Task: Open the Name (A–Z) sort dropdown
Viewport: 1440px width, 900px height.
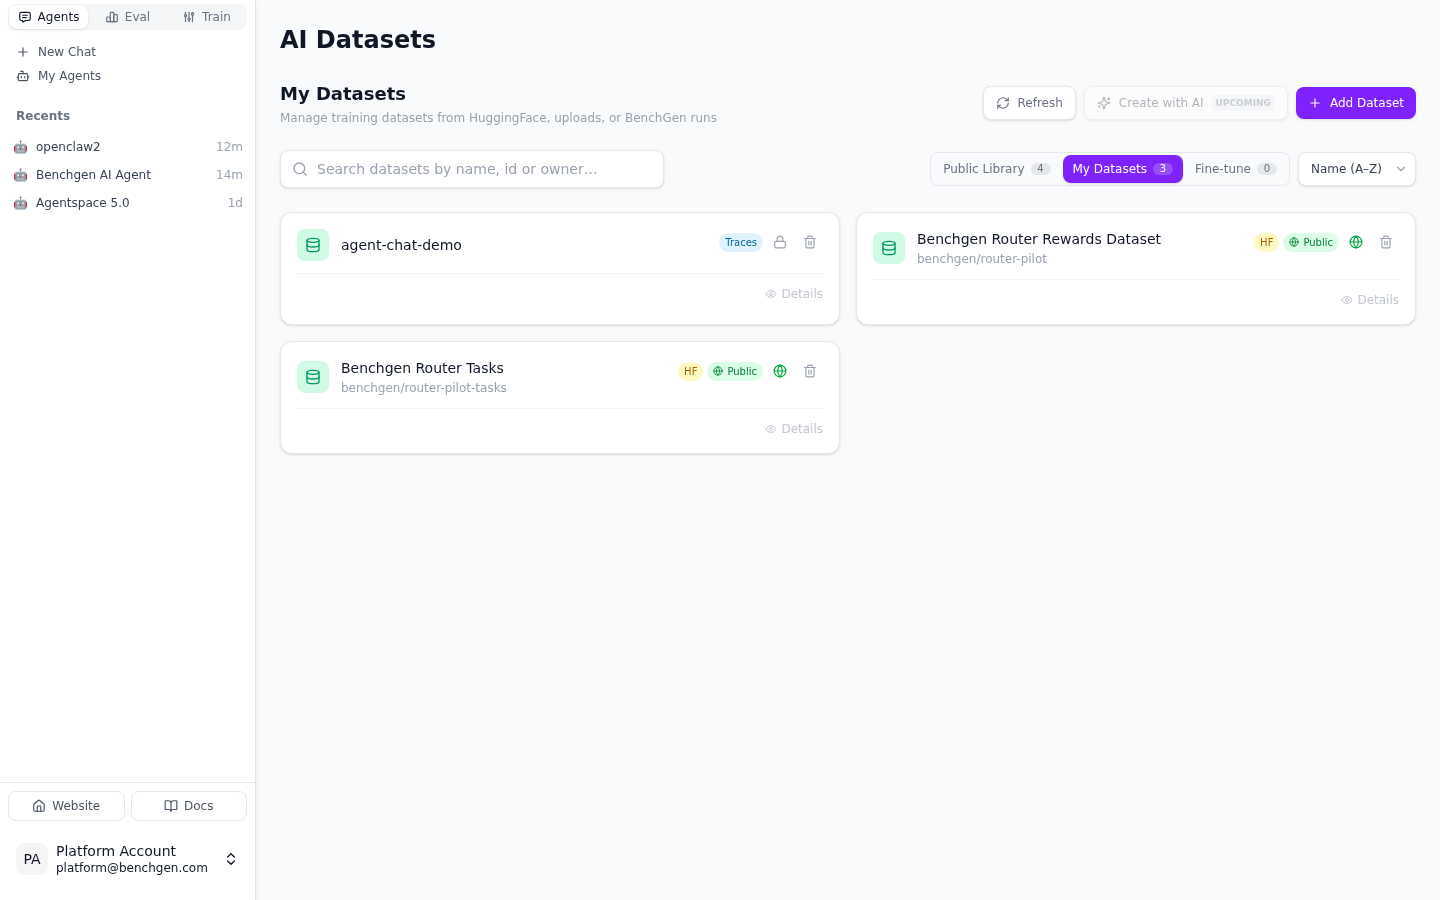Action: [1357, 169]
